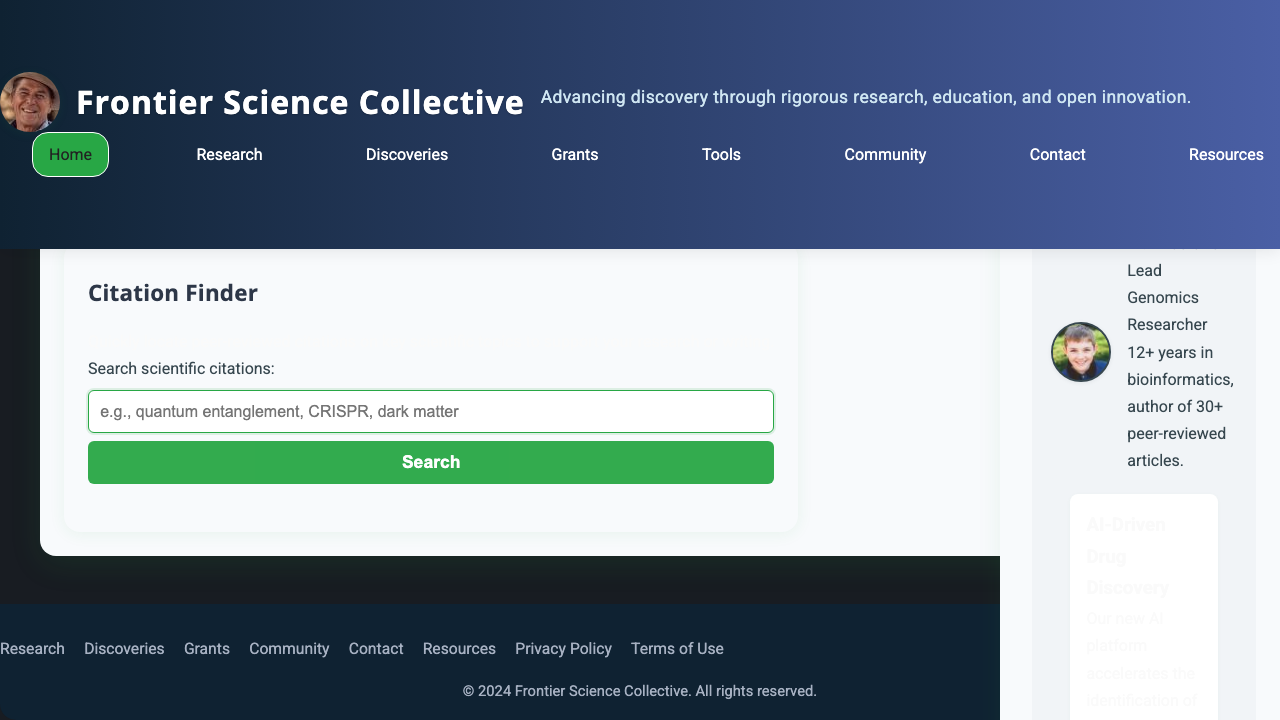Click the researcher's profile photo in sidebar

[x=1080, y=352]
